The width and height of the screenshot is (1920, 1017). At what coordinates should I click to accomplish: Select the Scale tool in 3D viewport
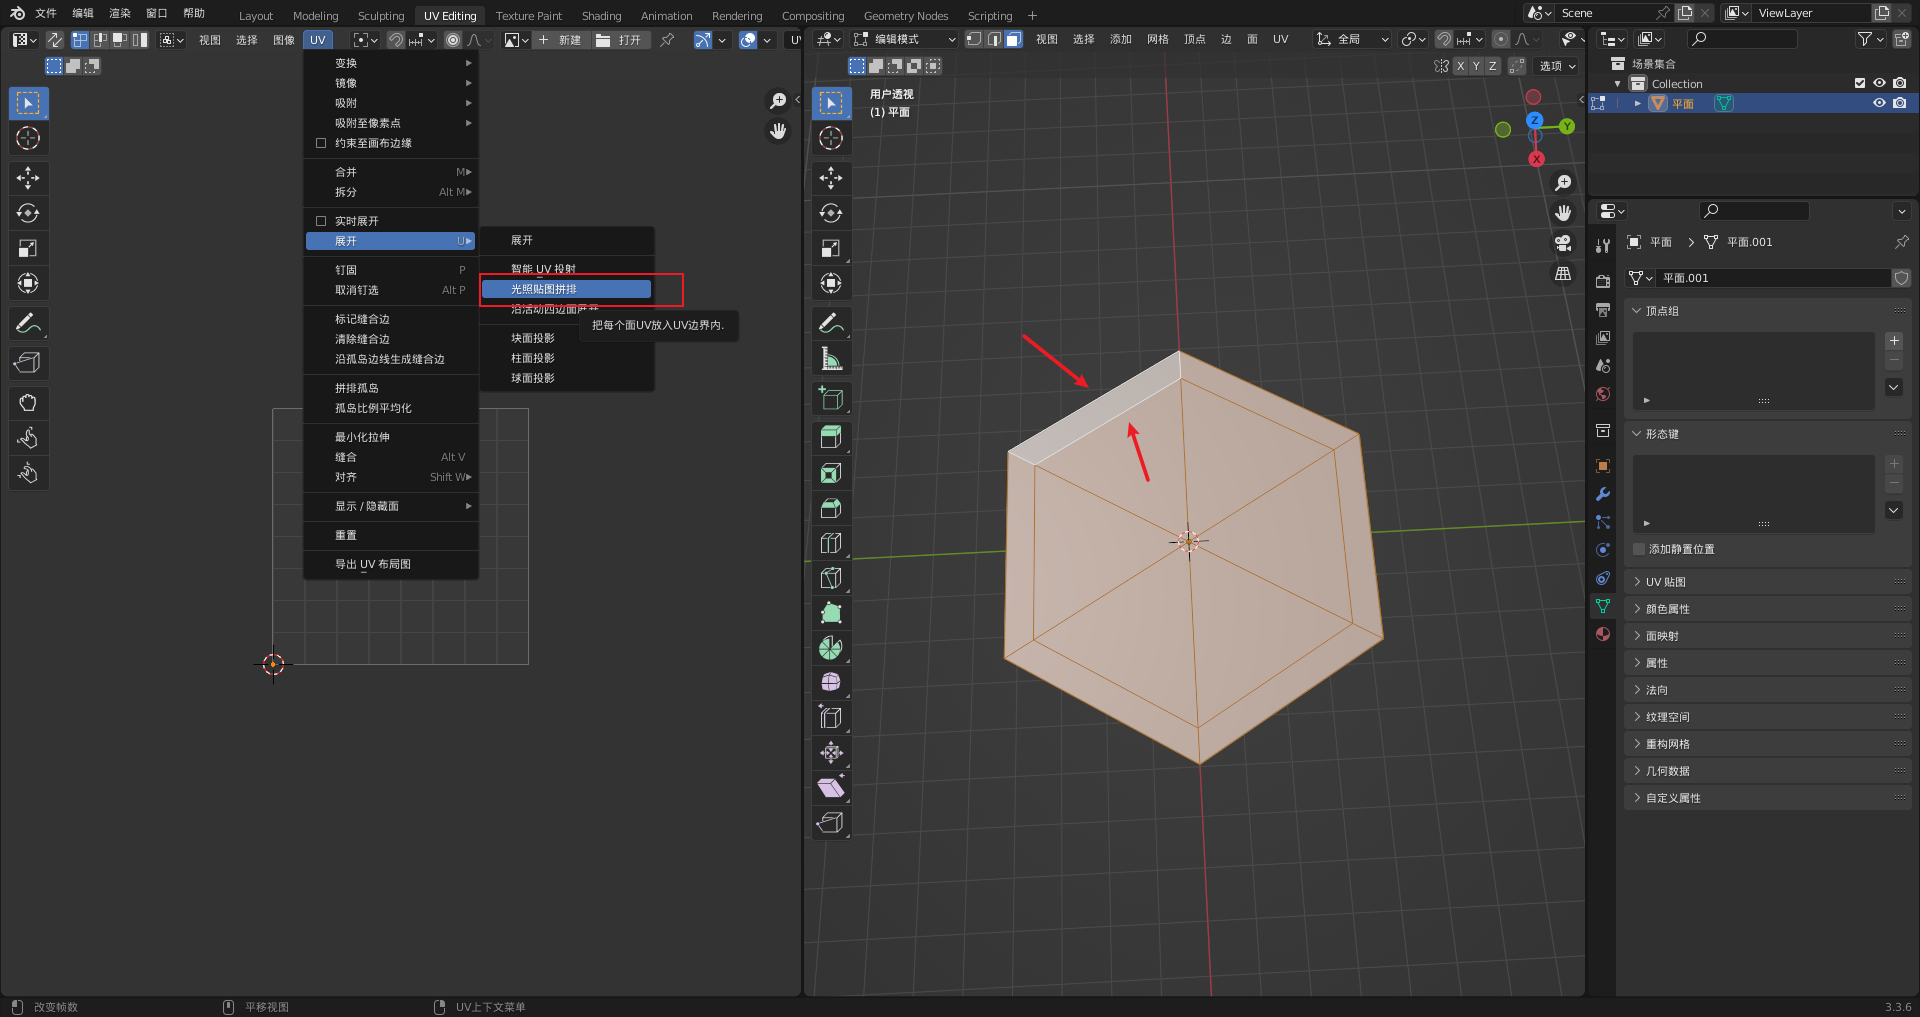[830, 248]
